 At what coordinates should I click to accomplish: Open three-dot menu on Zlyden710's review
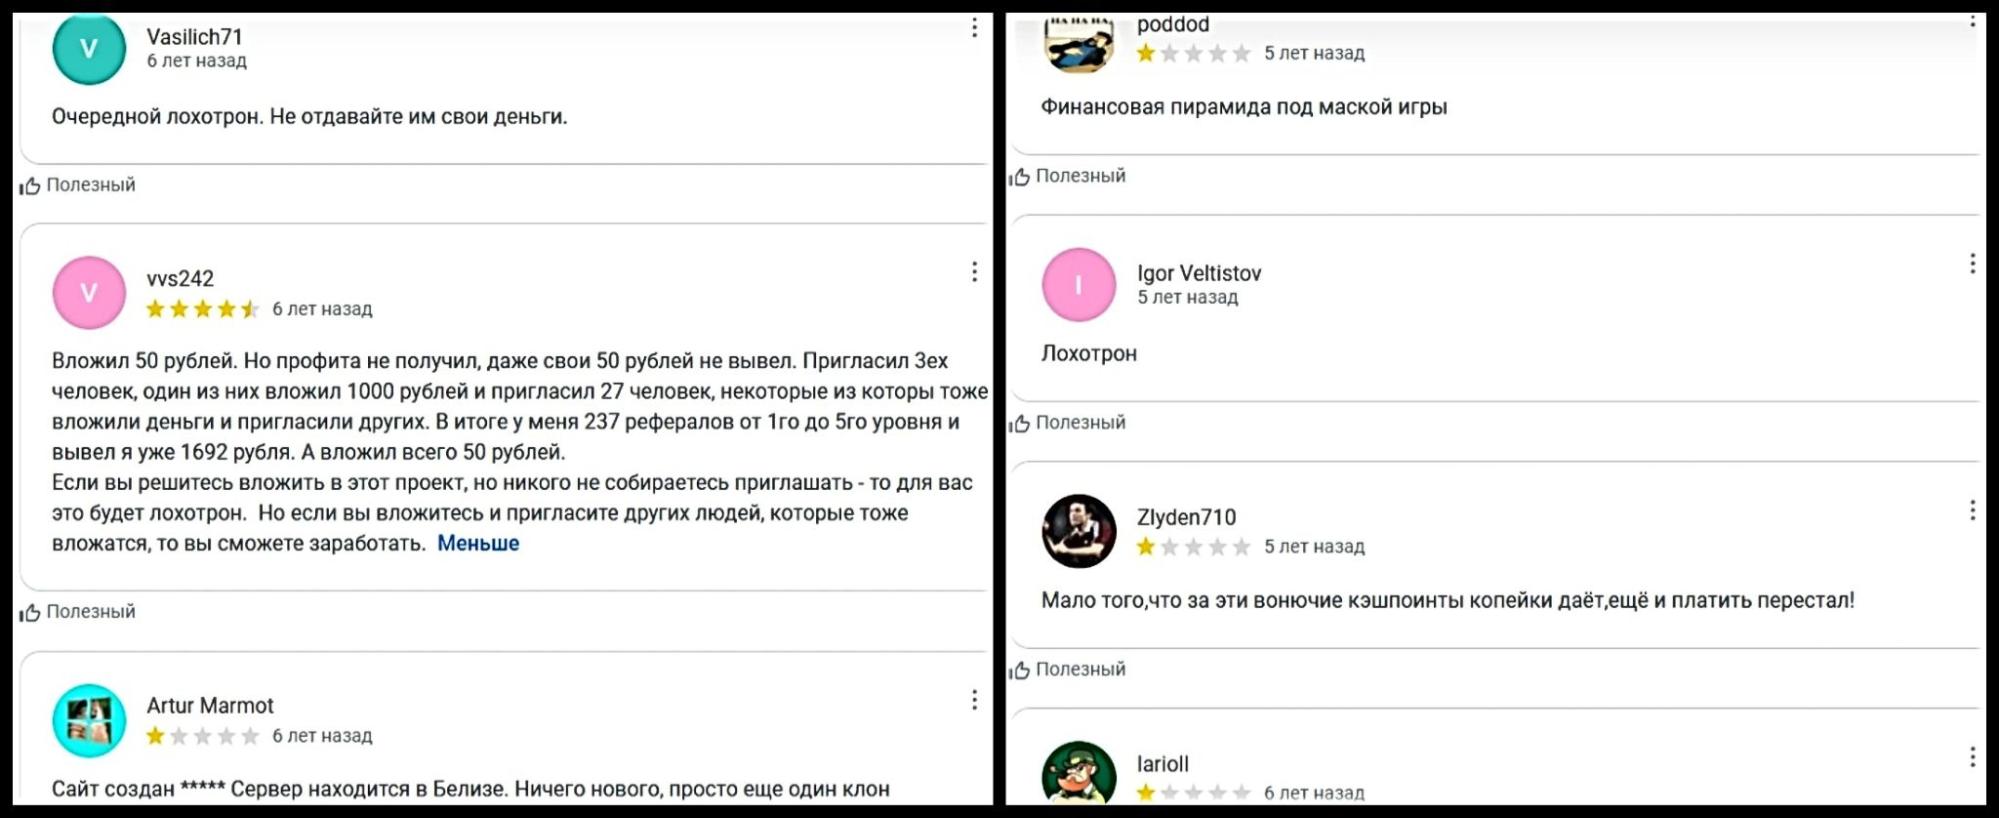(1972, 510)
